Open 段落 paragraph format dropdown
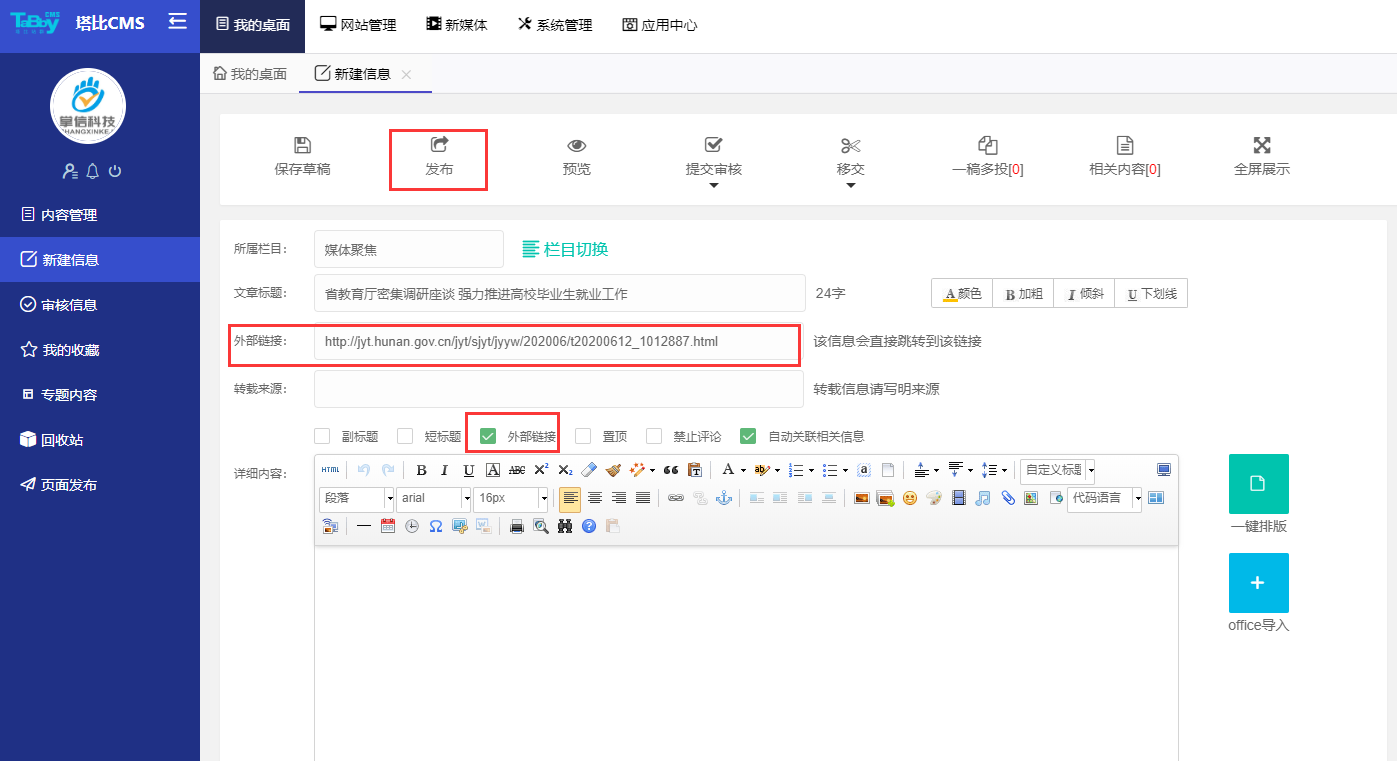Image resolution: width=1397 pixels, height=761 pixels. pyautogui.click(x=357, y=498)
